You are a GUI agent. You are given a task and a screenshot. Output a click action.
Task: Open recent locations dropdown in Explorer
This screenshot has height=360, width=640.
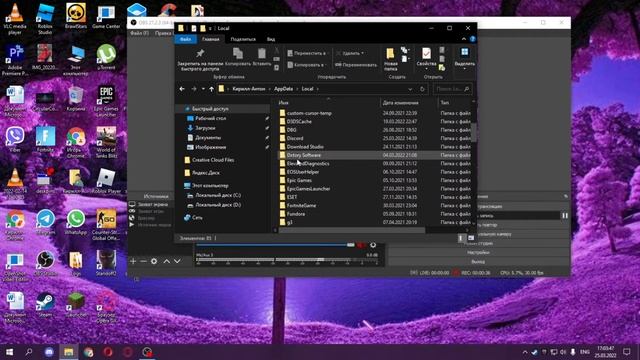point(203,89)
